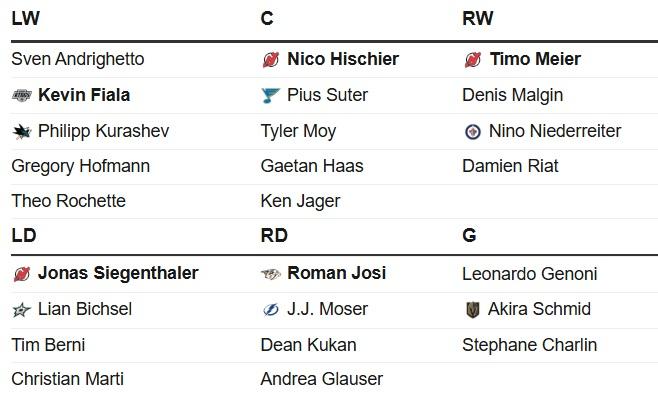
Task: Click the Stars logo beside Lian Bichsel
Action: point(21,310)
